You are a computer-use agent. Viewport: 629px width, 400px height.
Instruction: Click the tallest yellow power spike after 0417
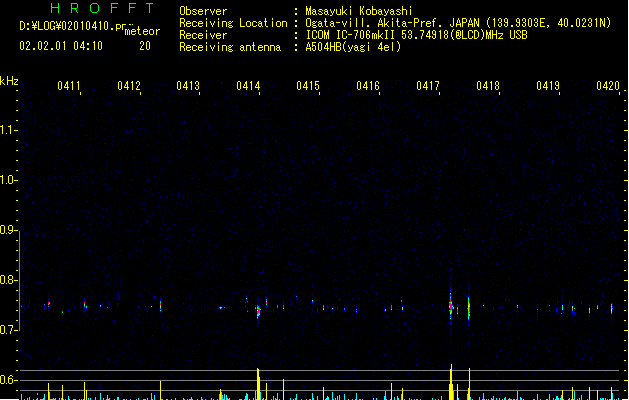pos(451,382)
